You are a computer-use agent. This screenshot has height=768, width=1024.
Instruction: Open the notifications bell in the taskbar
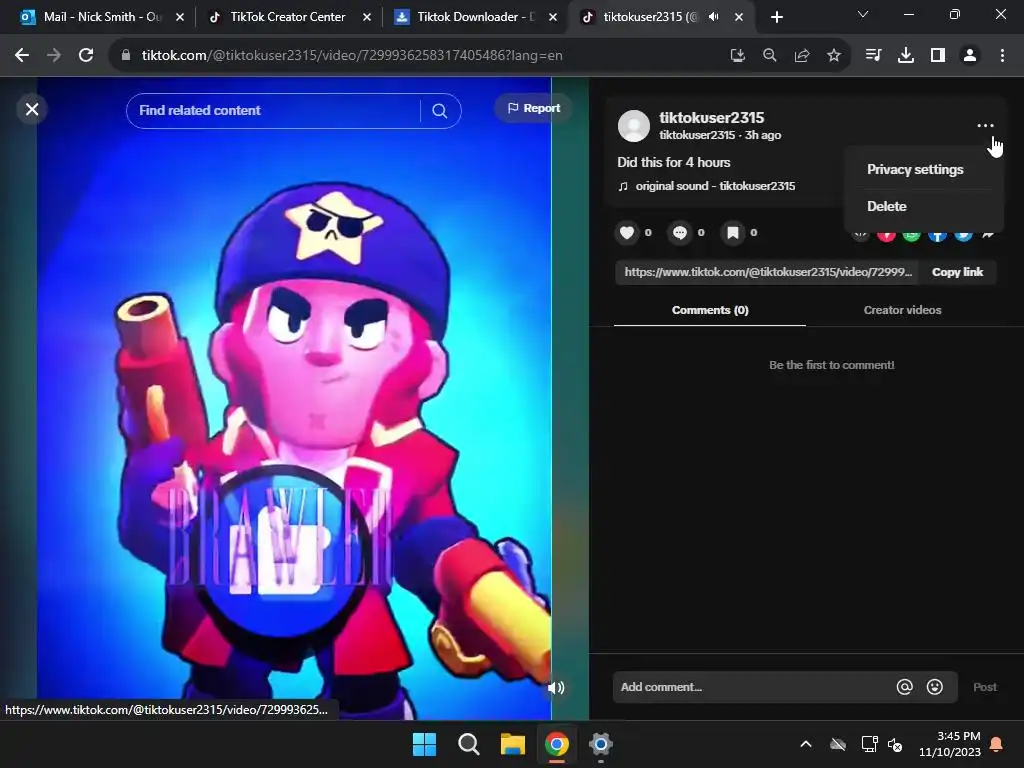[997, 744]
